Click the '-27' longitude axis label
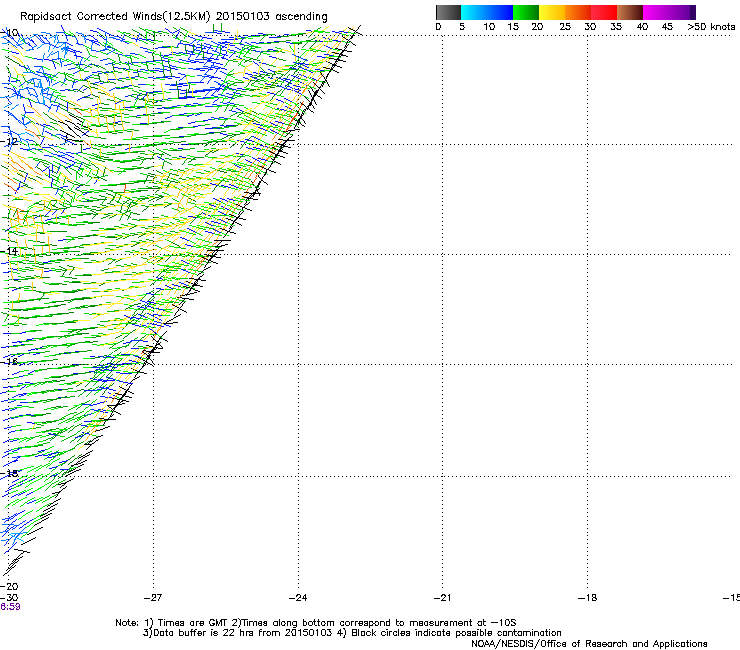The image size is (740, 650). (153, 598)
